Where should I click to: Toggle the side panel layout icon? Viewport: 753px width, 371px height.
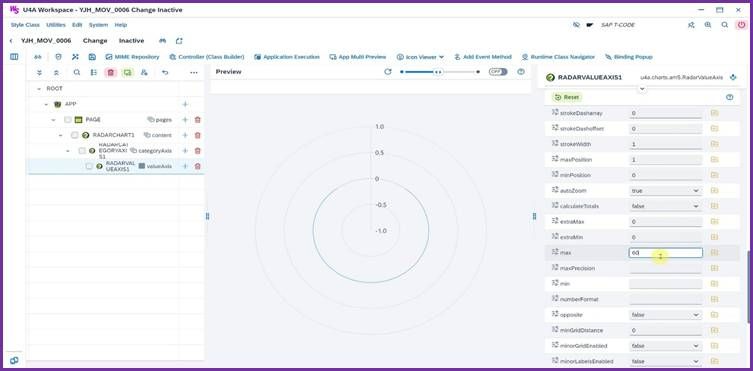pos(14,57)
